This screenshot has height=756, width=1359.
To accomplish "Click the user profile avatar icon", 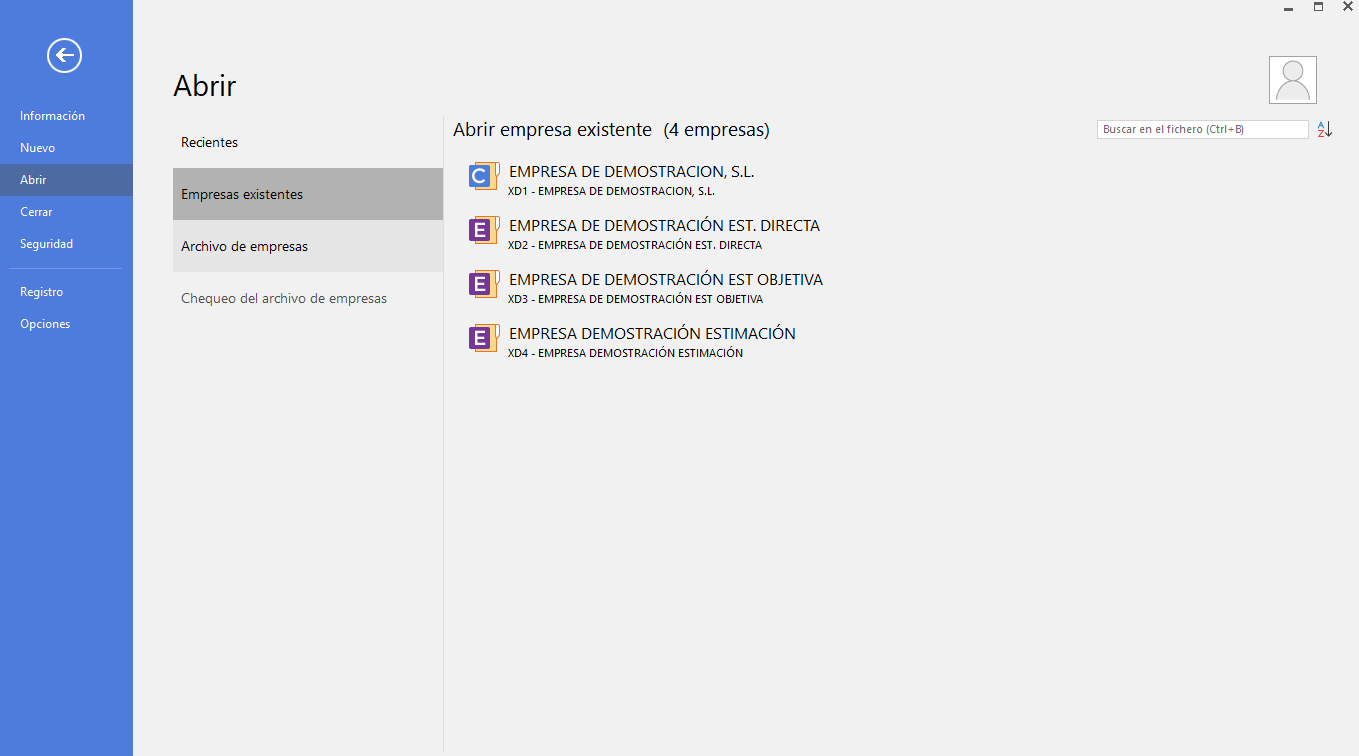I will tap(1292, 80).
